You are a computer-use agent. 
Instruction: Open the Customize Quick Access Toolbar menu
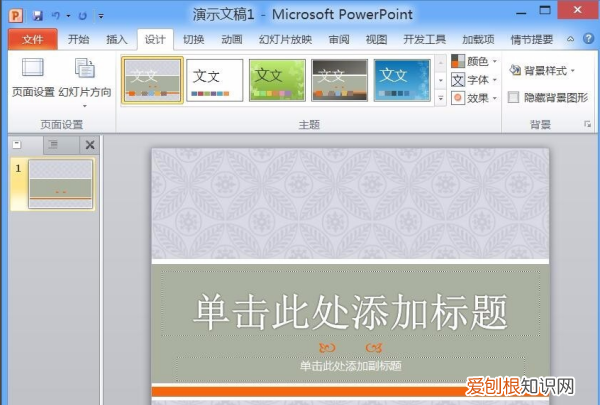(101, 16)
